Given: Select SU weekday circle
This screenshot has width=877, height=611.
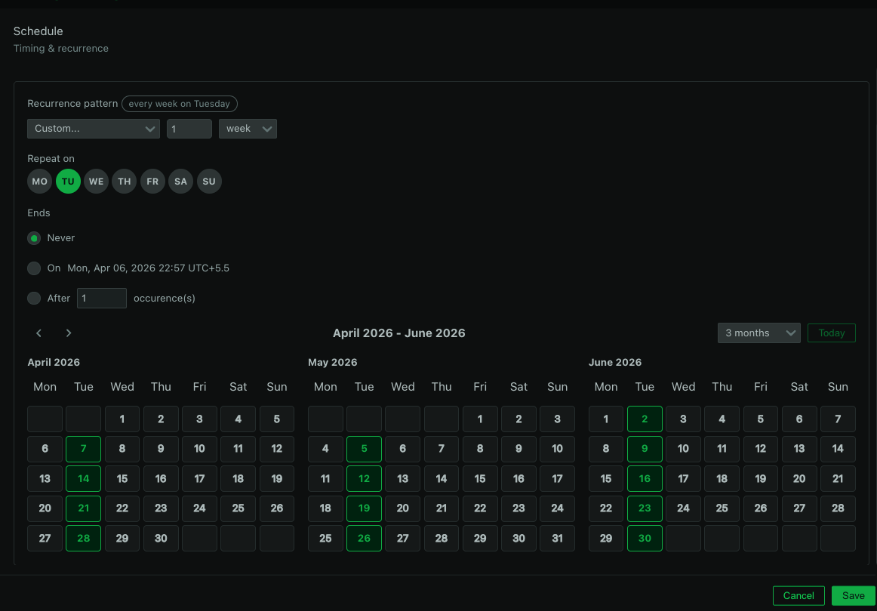Looking at the screenshot, I should [x=209, y=181].
